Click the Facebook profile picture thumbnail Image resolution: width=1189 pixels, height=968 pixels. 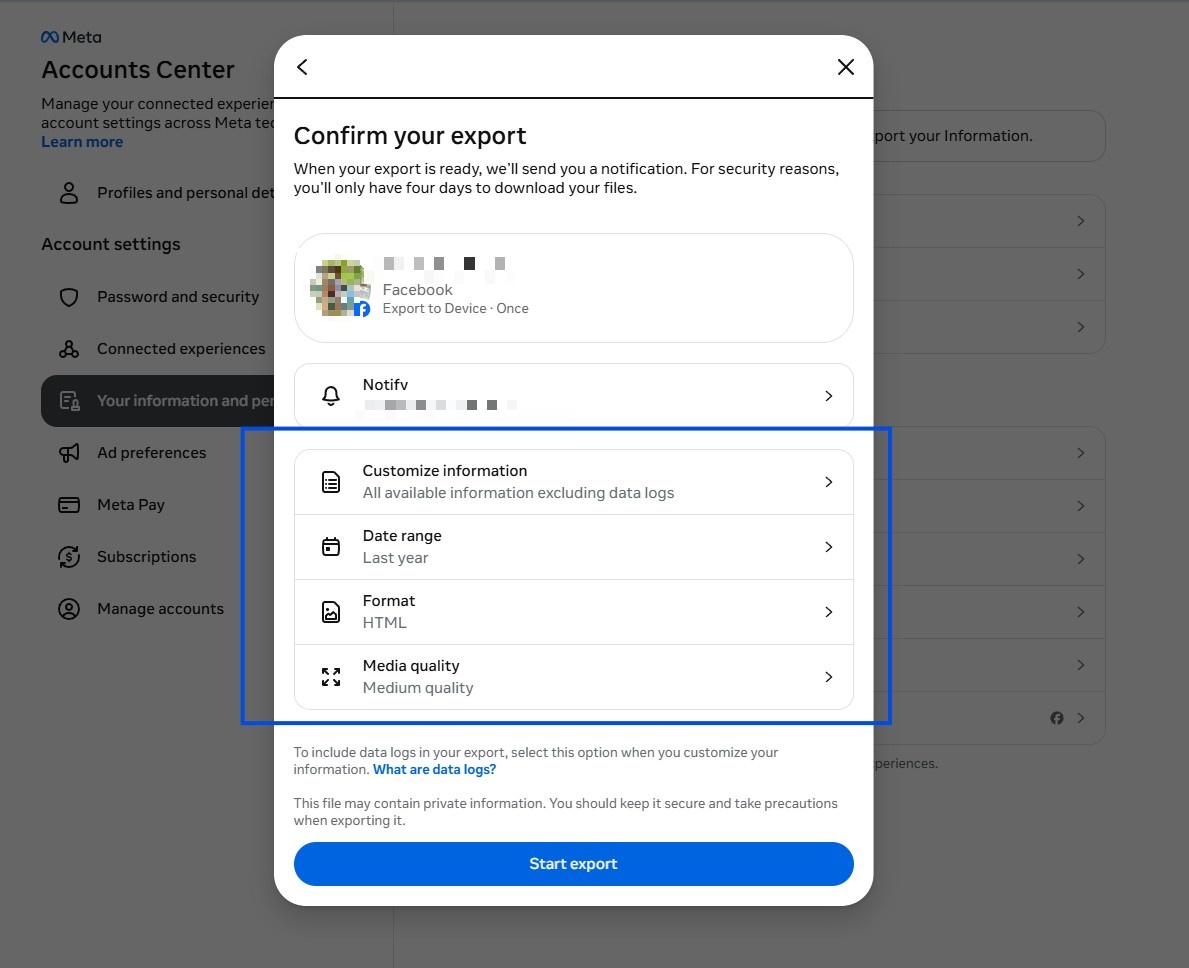pyautogui.click(x=340, y=288)
